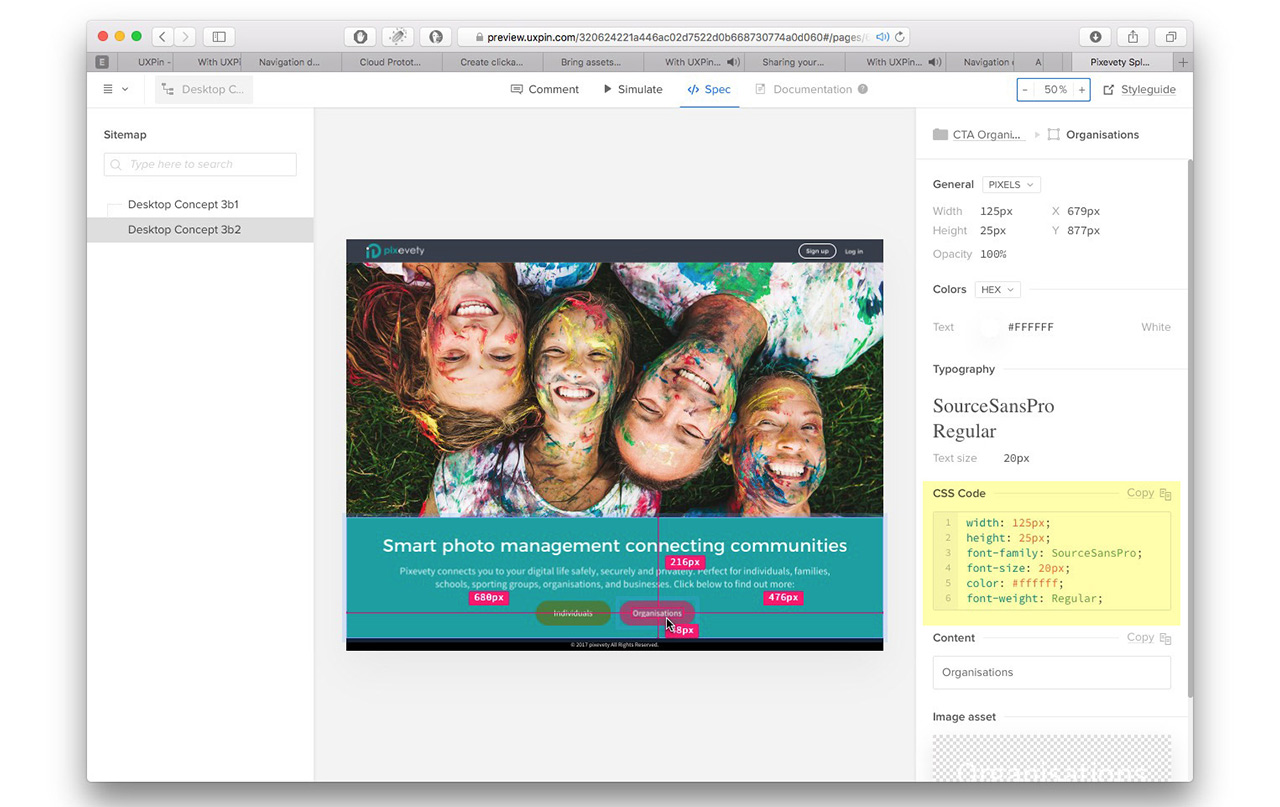Open Safari downloads
Viewport: 1280px width, 807px height.
1095,37
